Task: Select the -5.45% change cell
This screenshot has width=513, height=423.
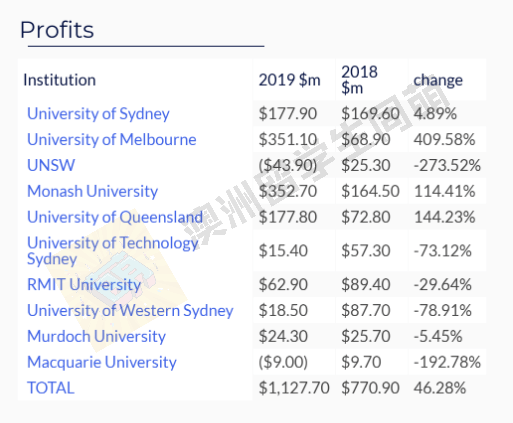Action: click(438, 336)
